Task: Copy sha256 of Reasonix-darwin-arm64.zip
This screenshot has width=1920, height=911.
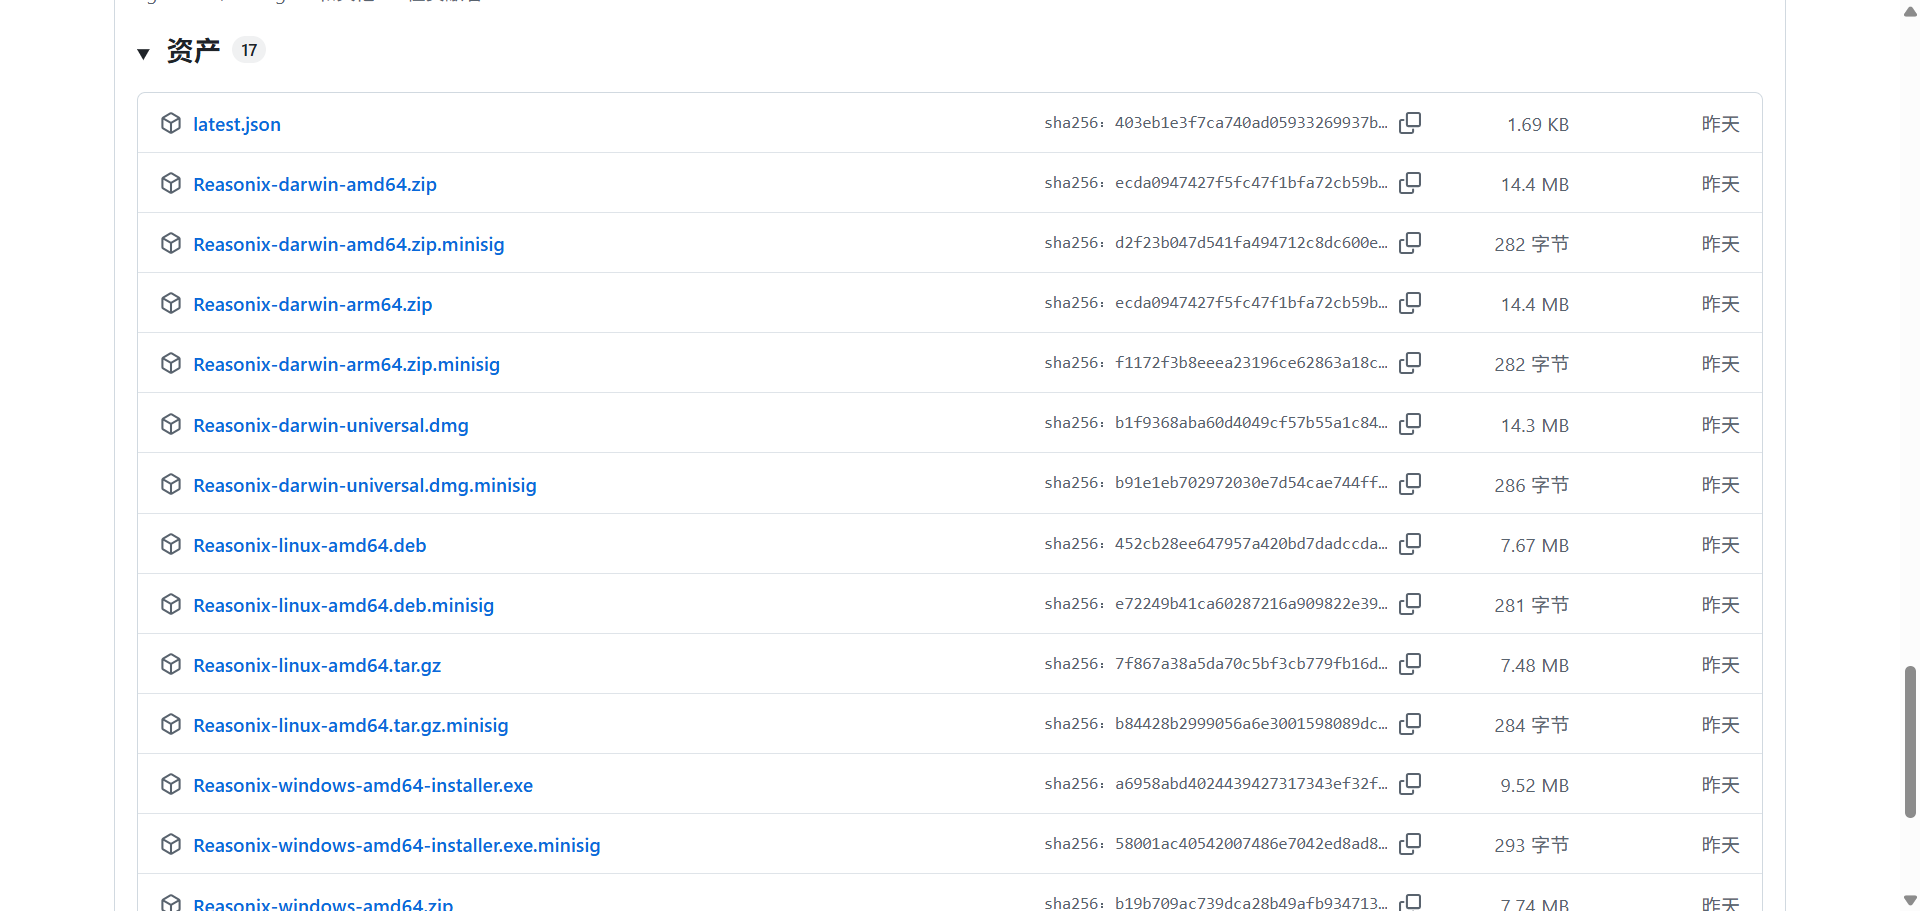Action: (x=1410, y=303)
